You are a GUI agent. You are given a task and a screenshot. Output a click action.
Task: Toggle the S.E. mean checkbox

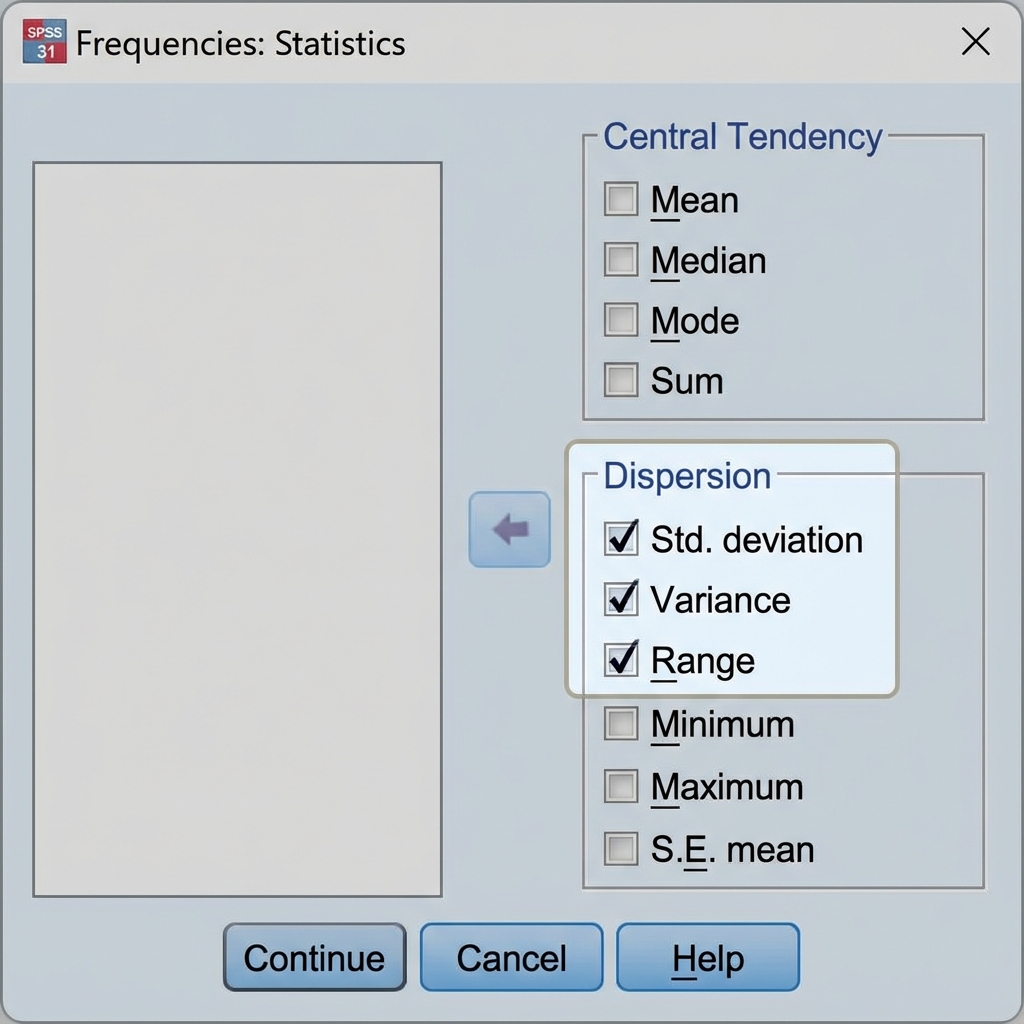pos(621,849)
